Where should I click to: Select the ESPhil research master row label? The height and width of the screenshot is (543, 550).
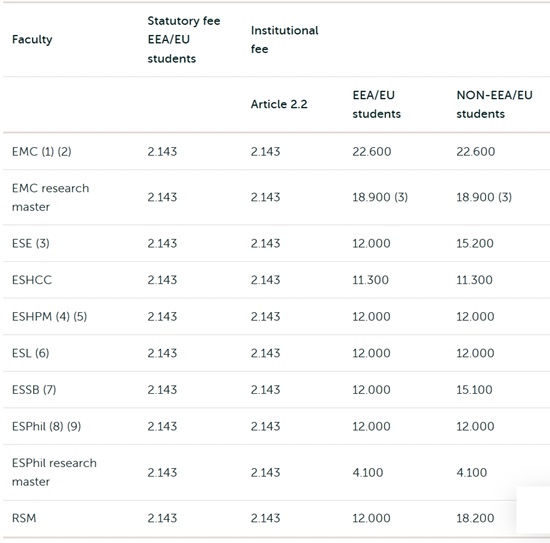tap(54, 472)
